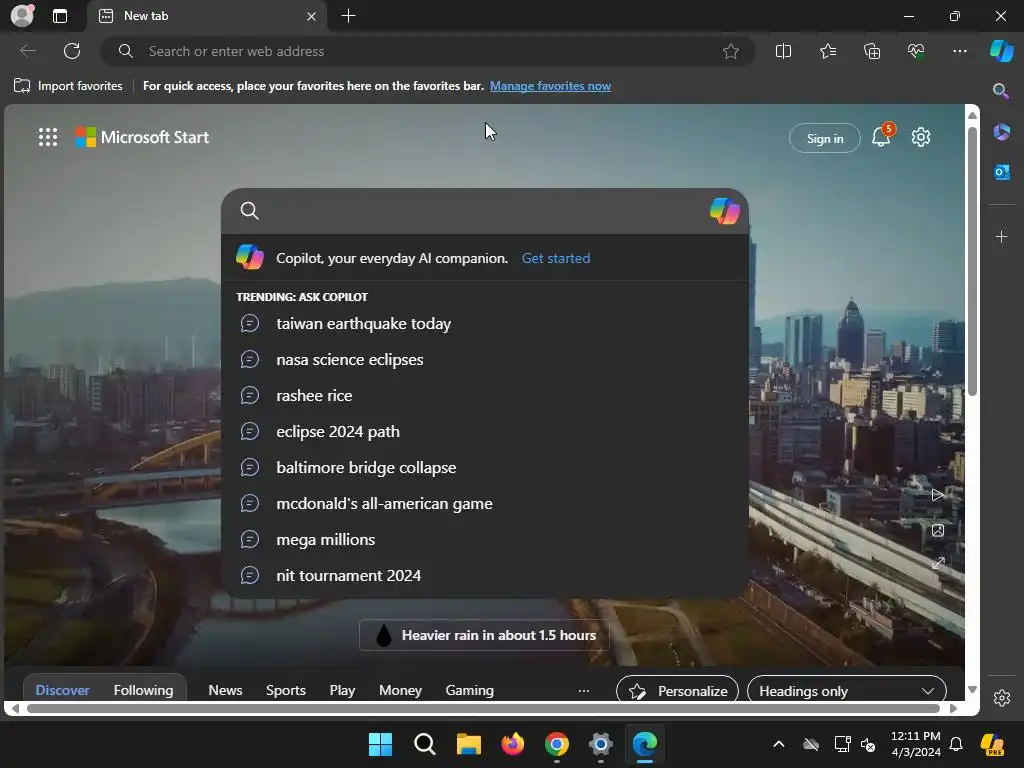Launch Firefox from taskbar
This screenshot has width=1024, height=768.
pos(513,744)
